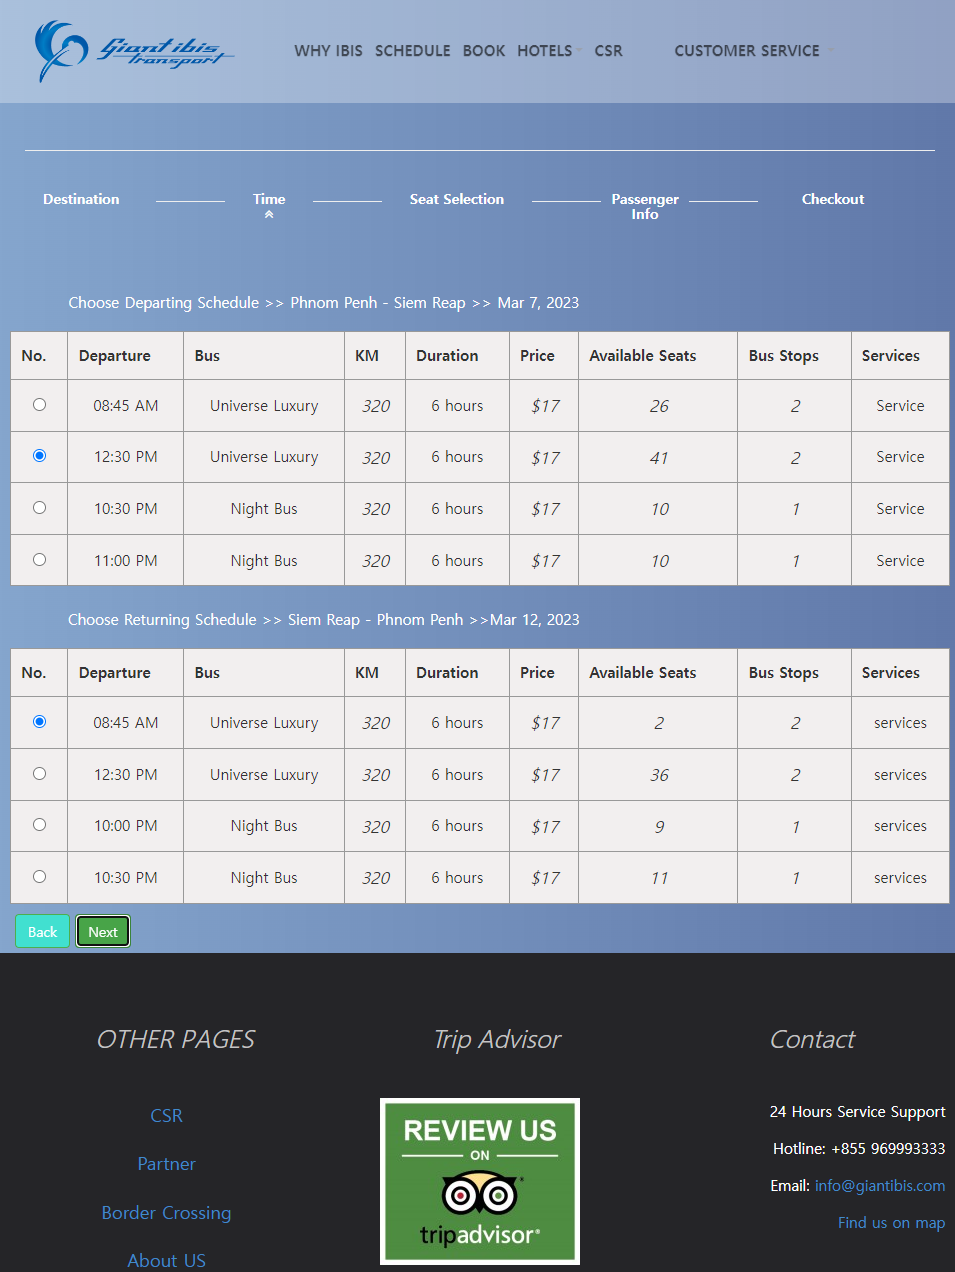The width and height of the screenshot is (955, 1272).
Task: Open services link for 12:30 PM returning bus
Action: (900, 775)
